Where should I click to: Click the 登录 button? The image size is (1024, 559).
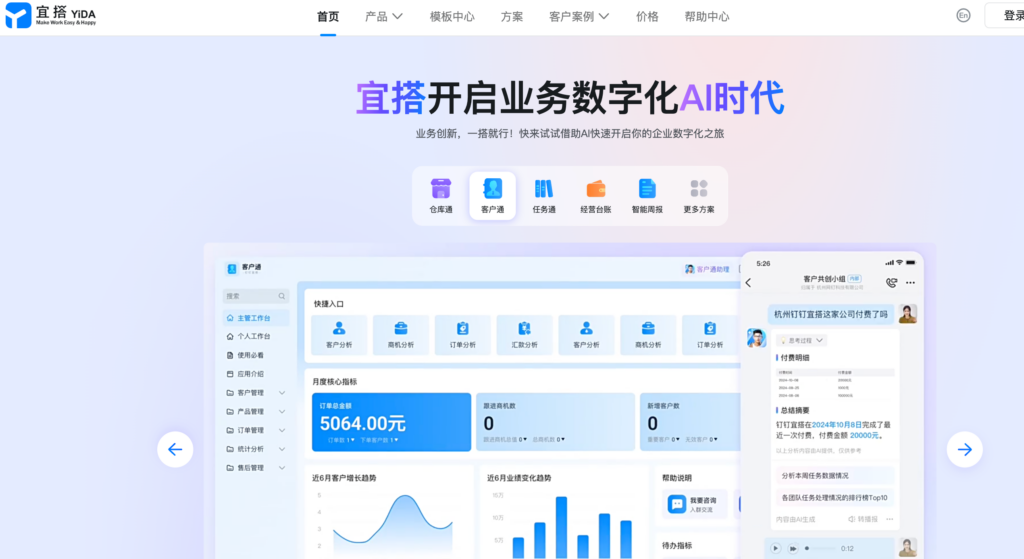[1006, 16]
